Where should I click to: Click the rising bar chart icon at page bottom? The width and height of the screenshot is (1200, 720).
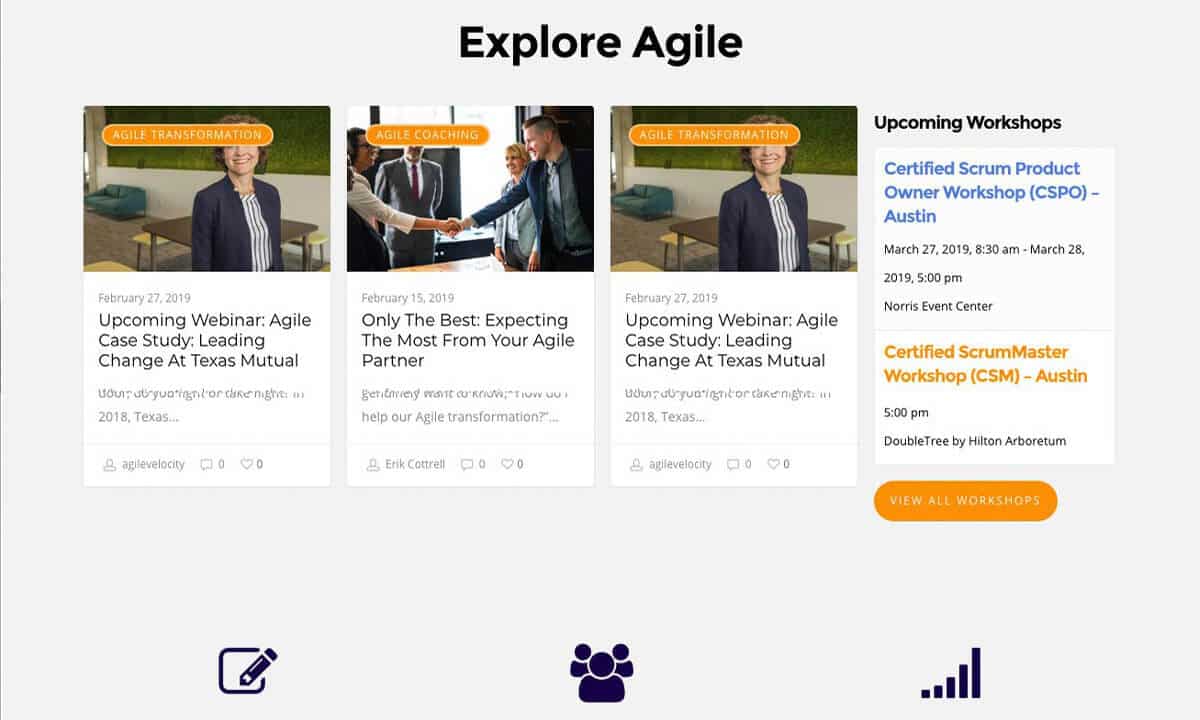951,673
